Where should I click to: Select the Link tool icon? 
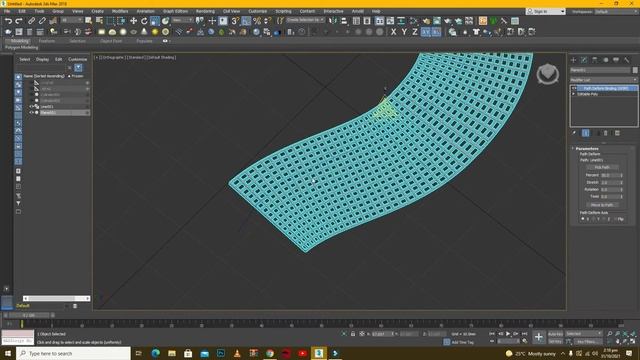click(31, 21)
